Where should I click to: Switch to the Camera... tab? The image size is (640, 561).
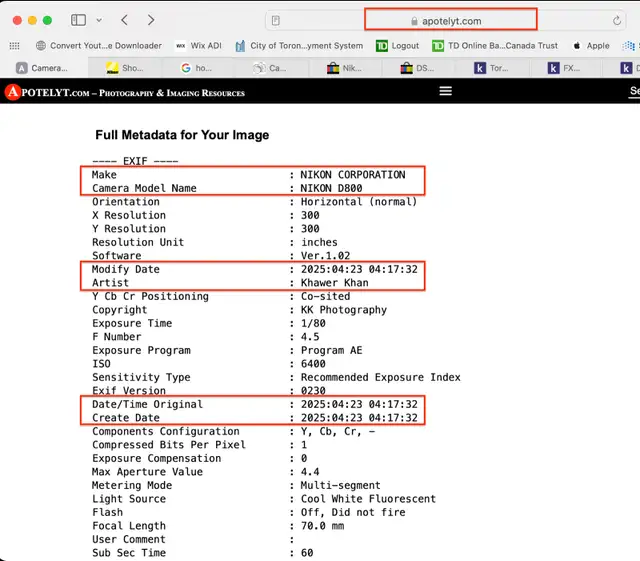(42, 68)
